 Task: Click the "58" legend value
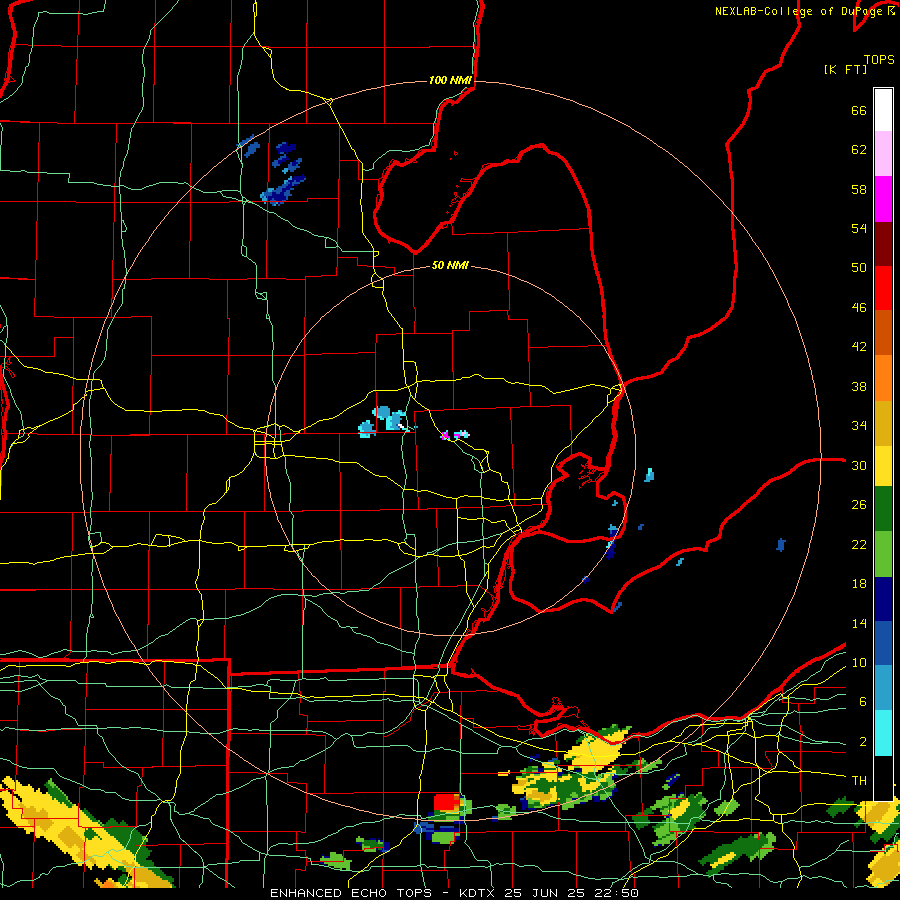(859, 189)
